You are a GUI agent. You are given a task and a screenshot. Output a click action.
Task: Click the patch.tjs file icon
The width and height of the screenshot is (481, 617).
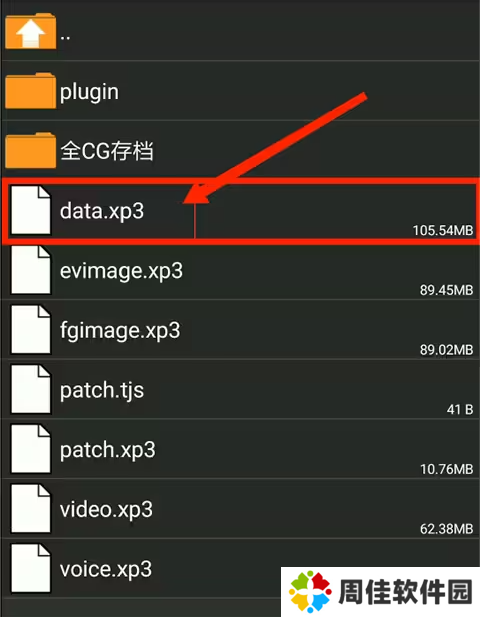click(31, 390)
